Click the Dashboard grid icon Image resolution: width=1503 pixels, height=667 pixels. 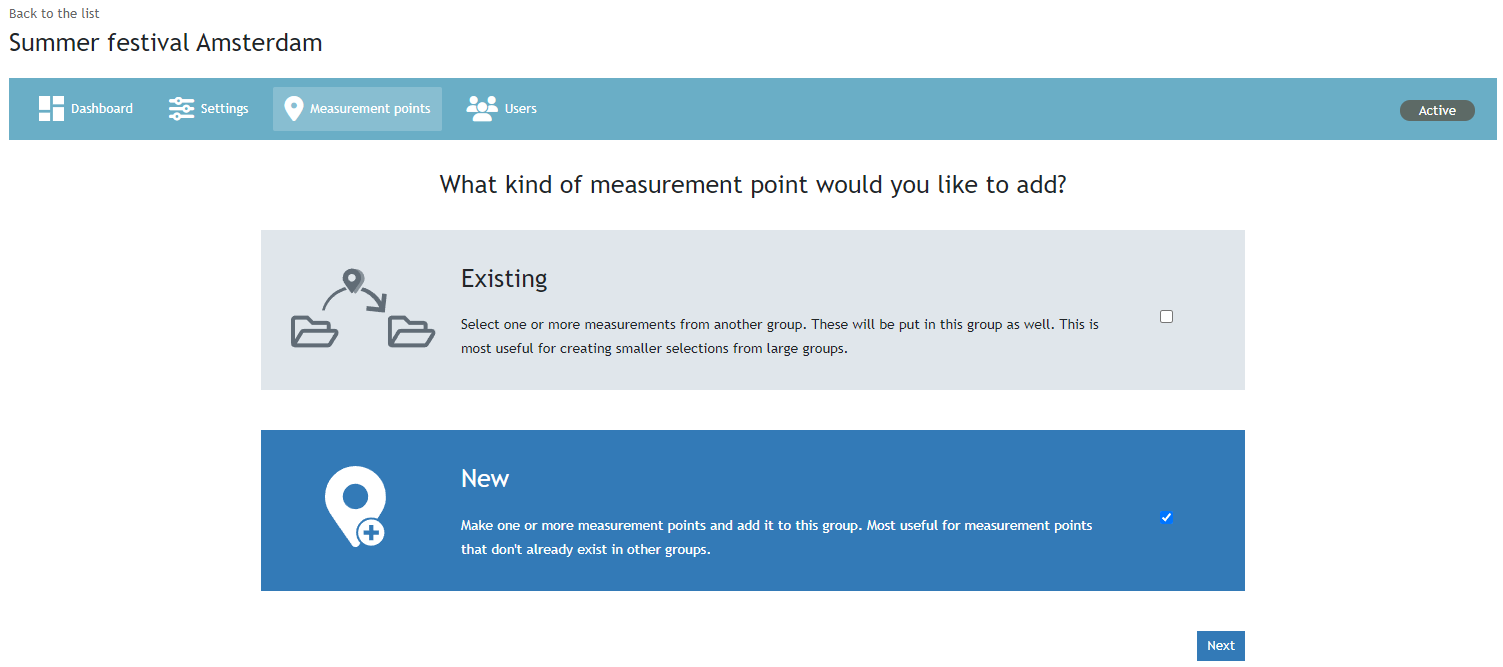pyautogui.click(x=51, y=109)
